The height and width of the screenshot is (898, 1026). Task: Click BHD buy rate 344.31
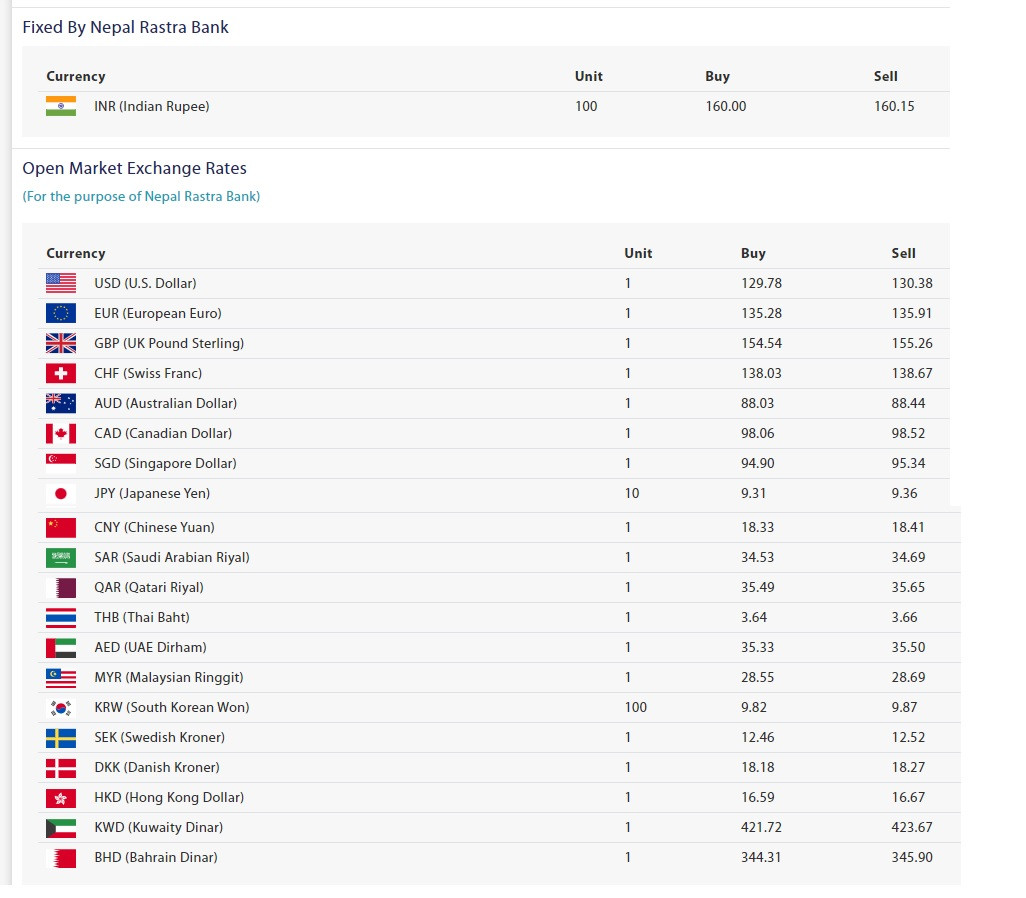pyautogui.click(x=762, y=858)
